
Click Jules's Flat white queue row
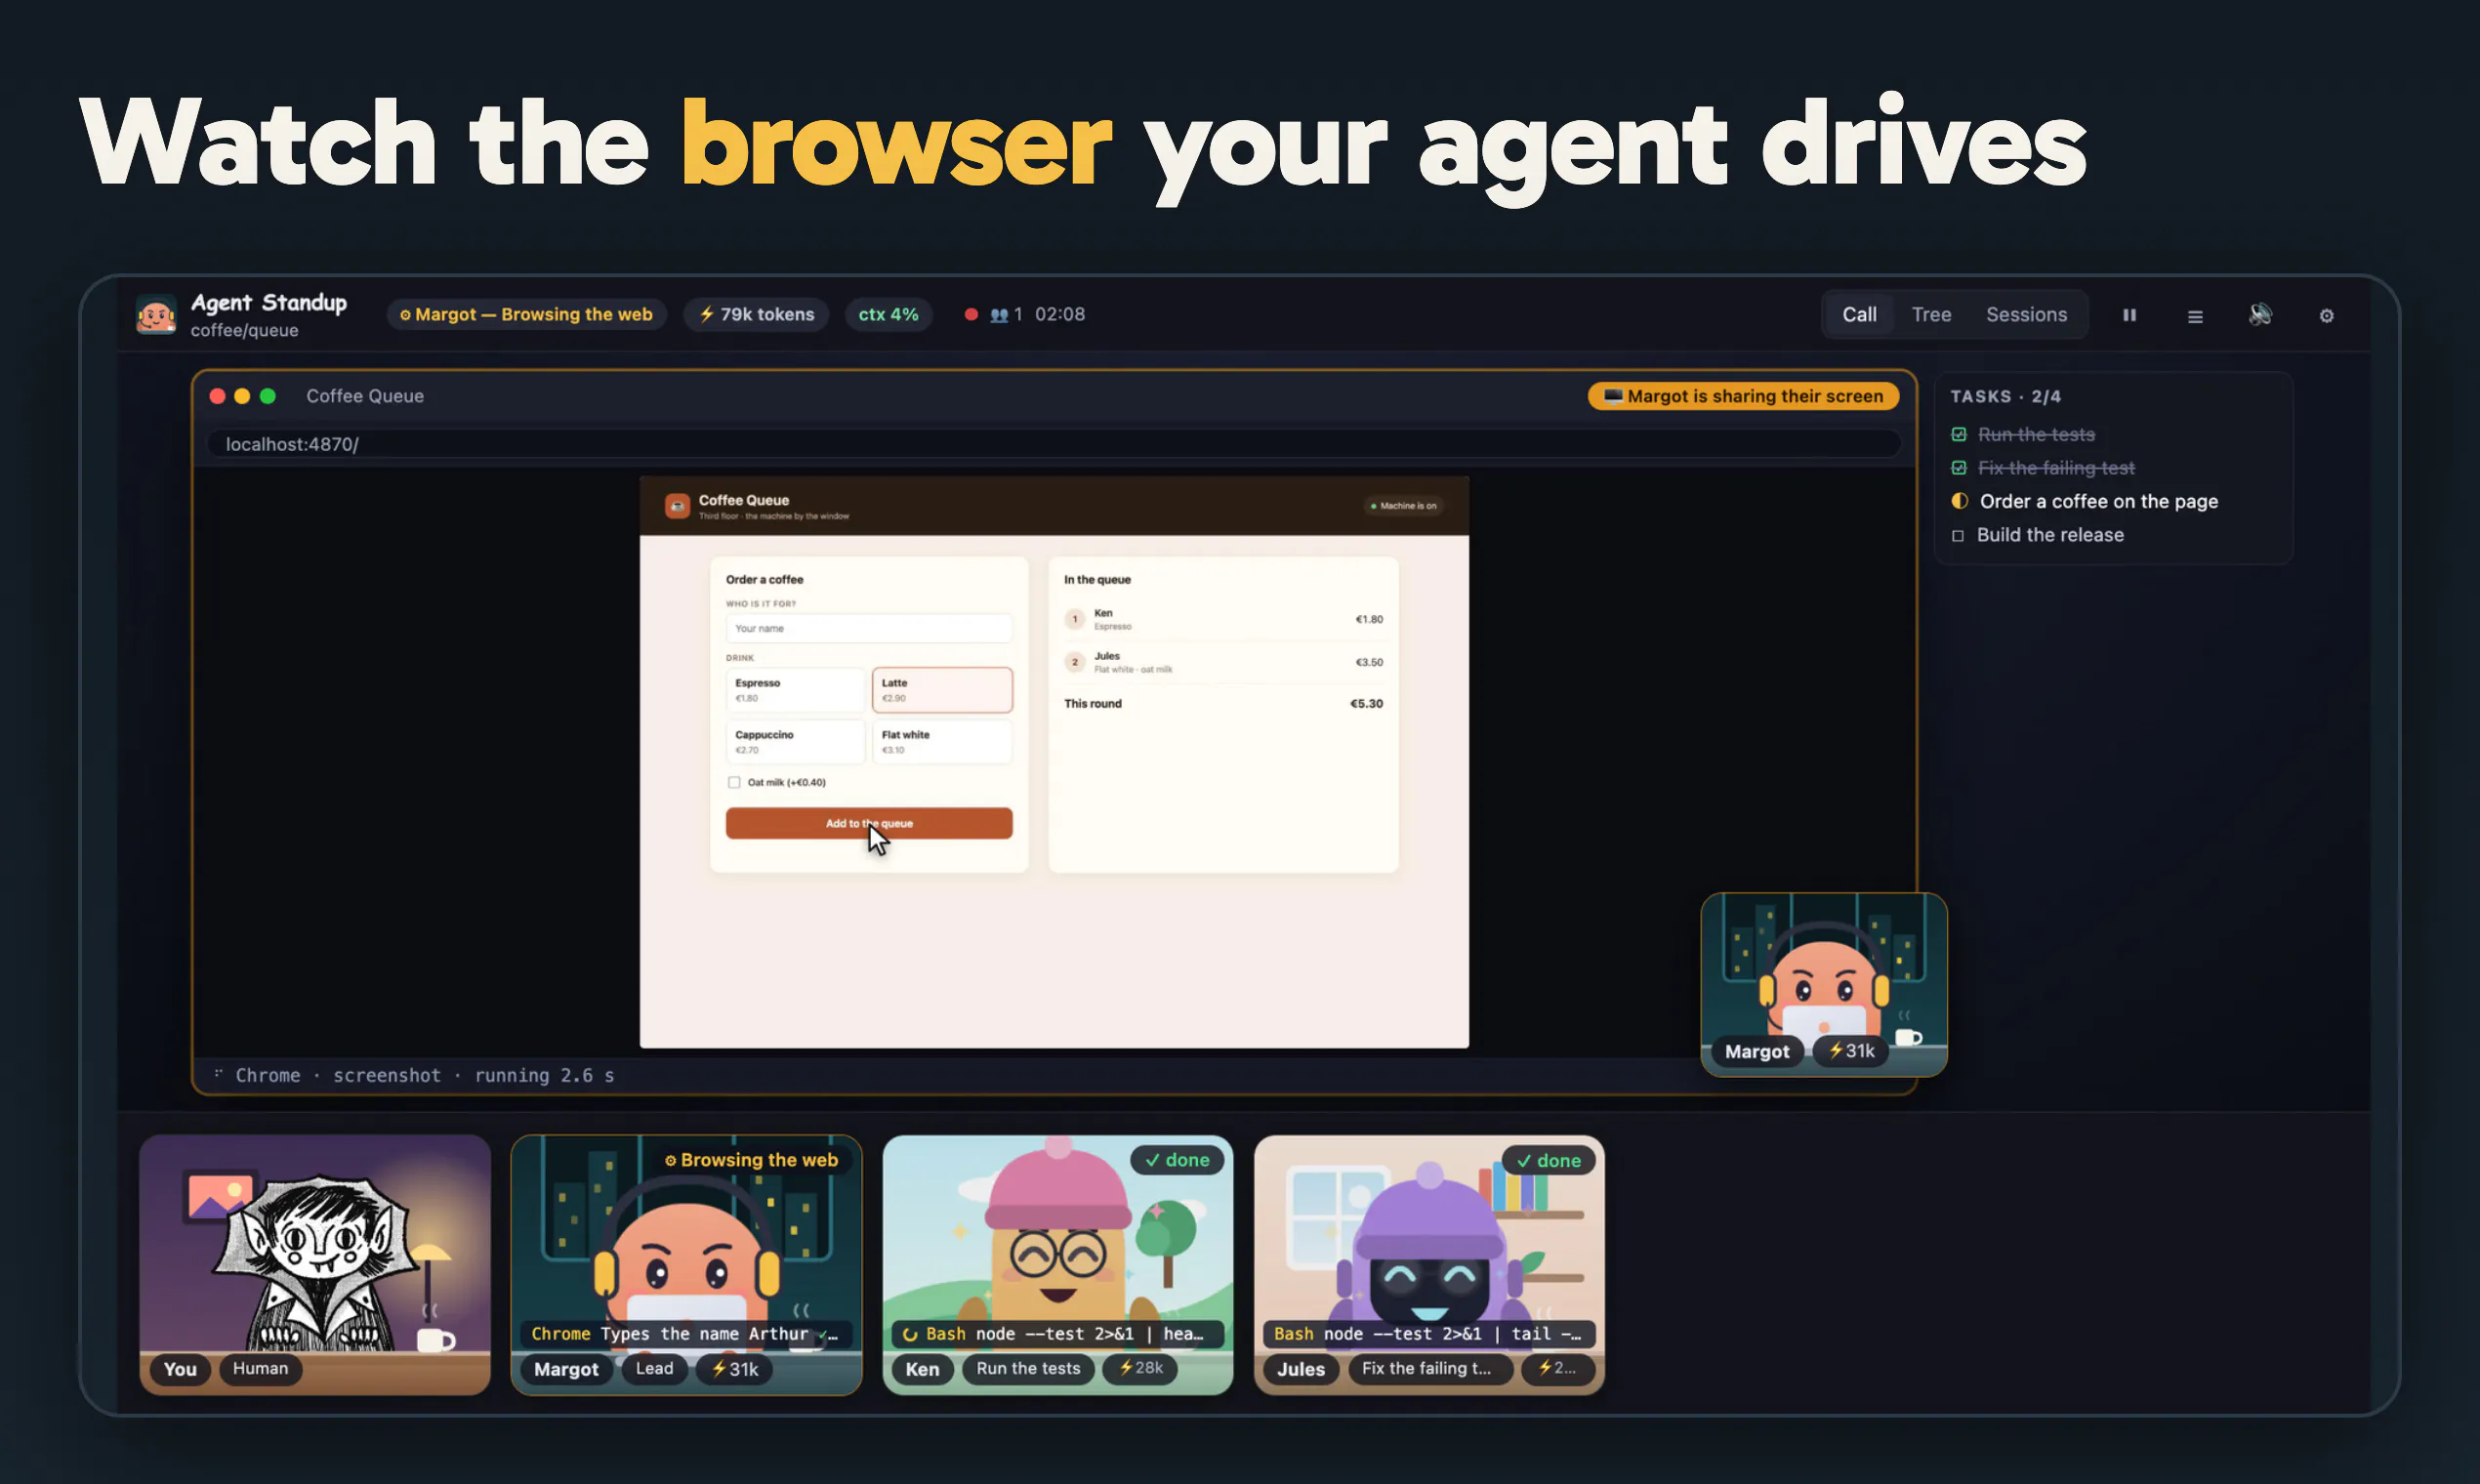[1223, 662]
